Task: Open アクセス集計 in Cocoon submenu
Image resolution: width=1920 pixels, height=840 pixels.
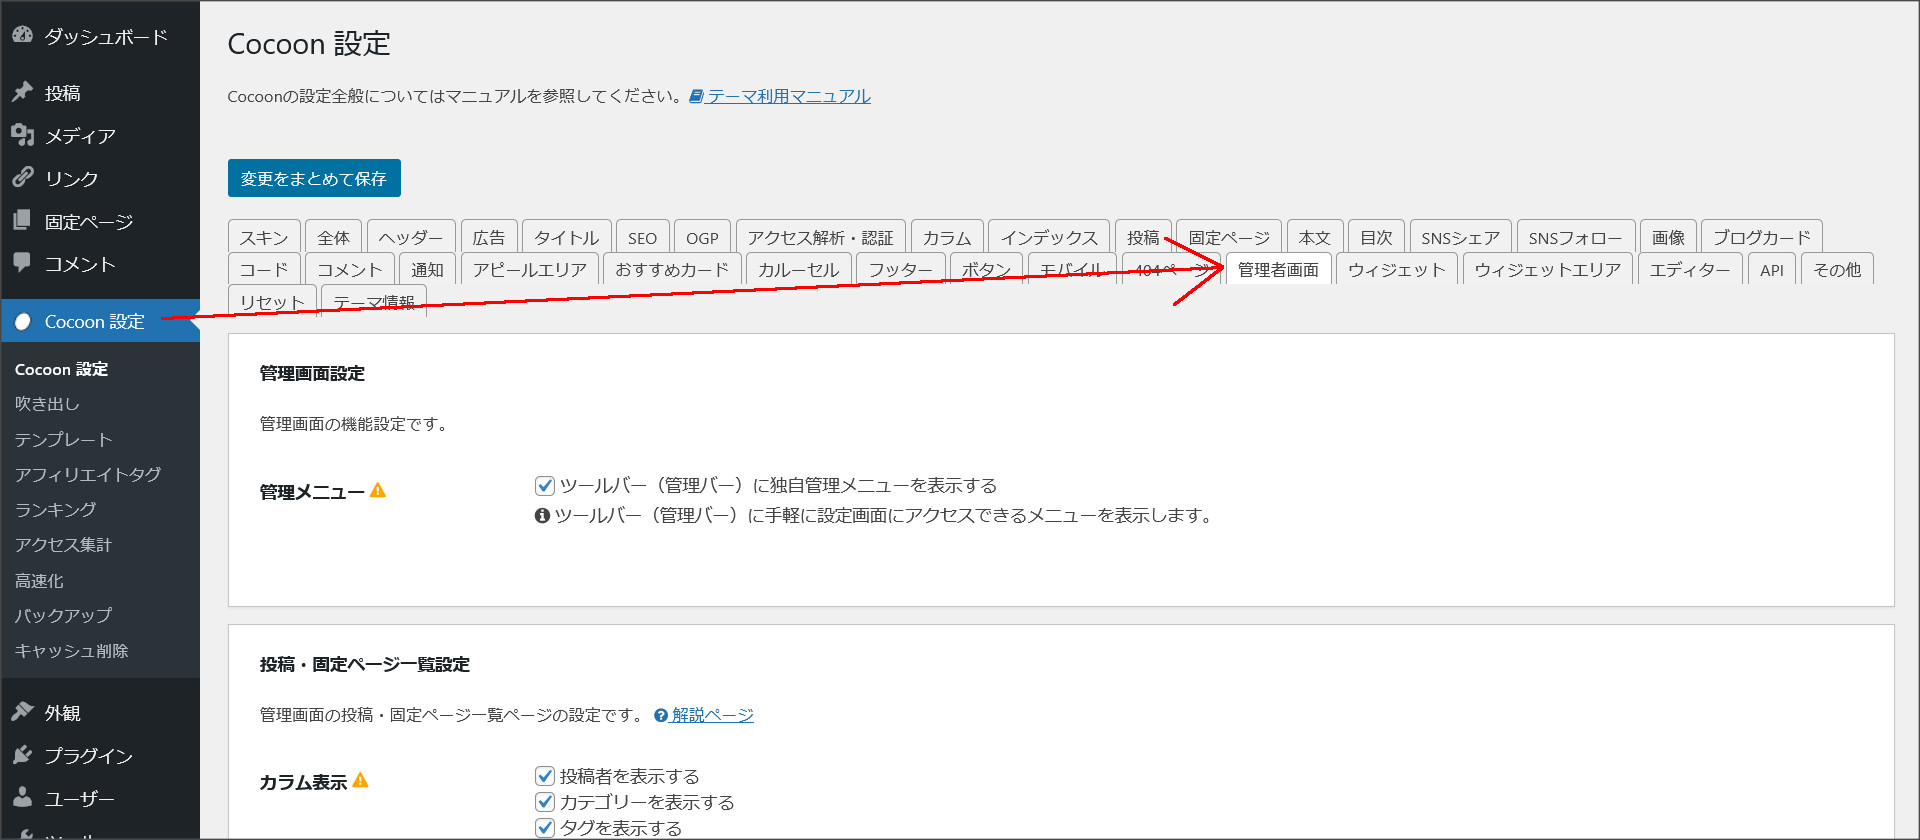Action: (63, 544)
